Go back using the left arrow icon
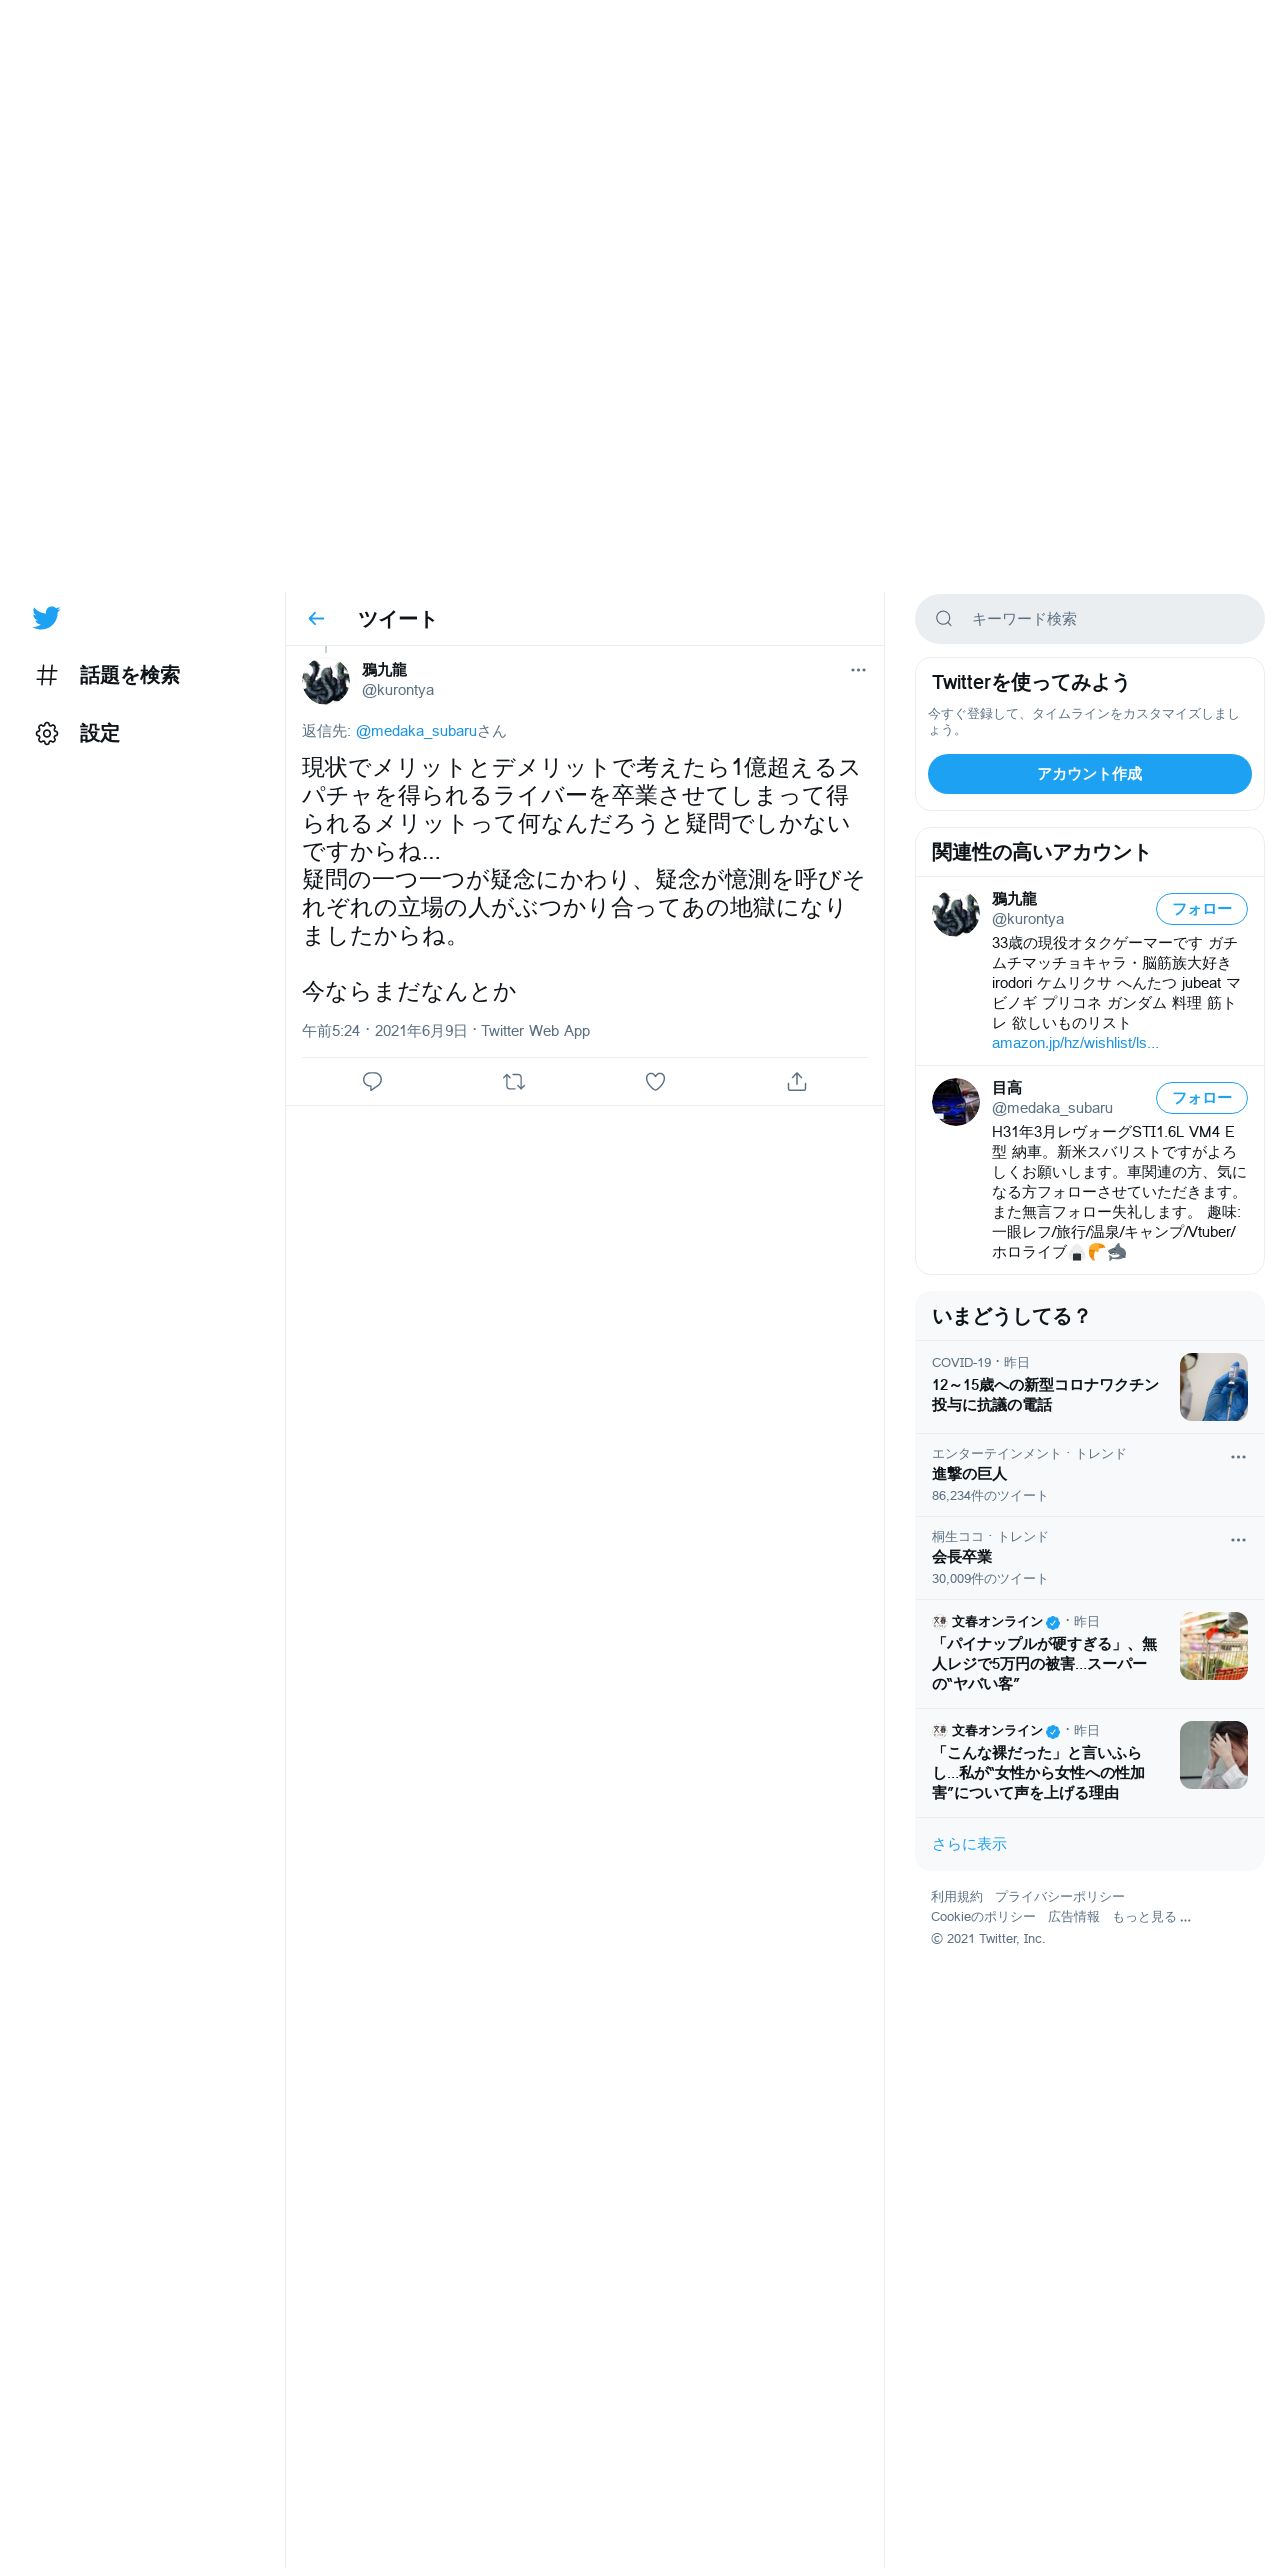The image size is (1284, 2568). tap(316, 619)
